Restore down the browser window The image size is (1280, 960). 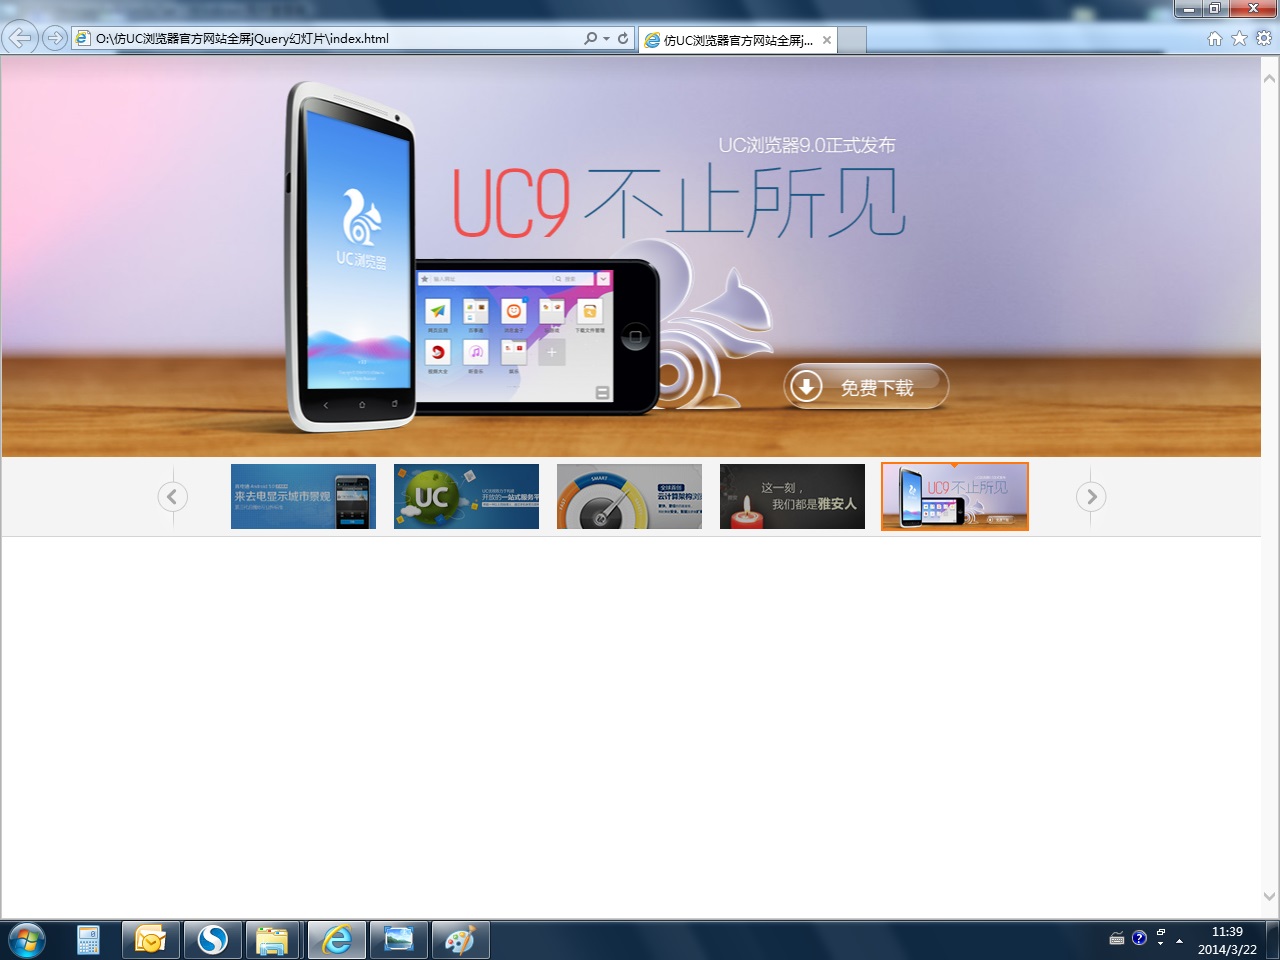[x=1214, y=9]
